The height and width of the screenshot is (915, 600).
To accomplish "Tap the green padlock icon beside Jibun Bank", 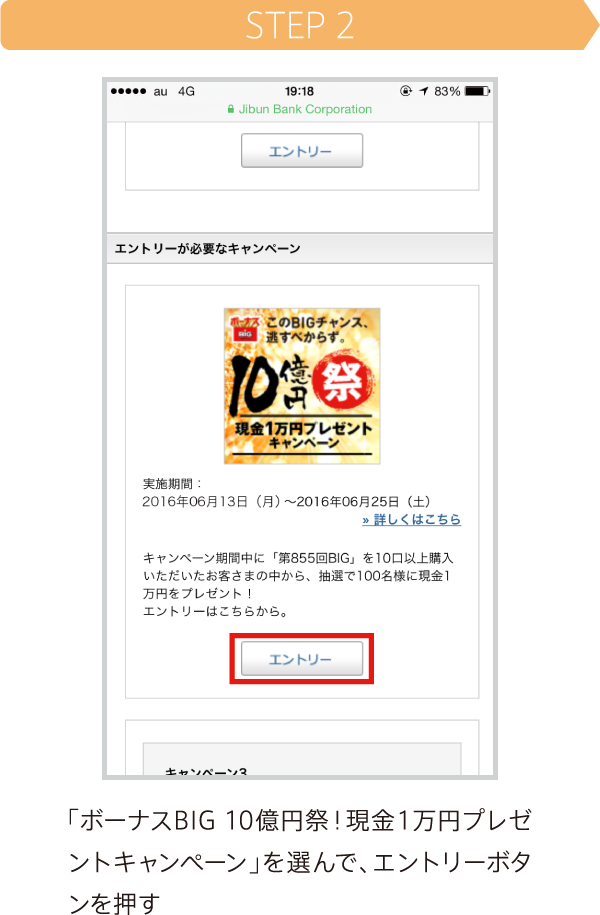I will click(231, 109).
